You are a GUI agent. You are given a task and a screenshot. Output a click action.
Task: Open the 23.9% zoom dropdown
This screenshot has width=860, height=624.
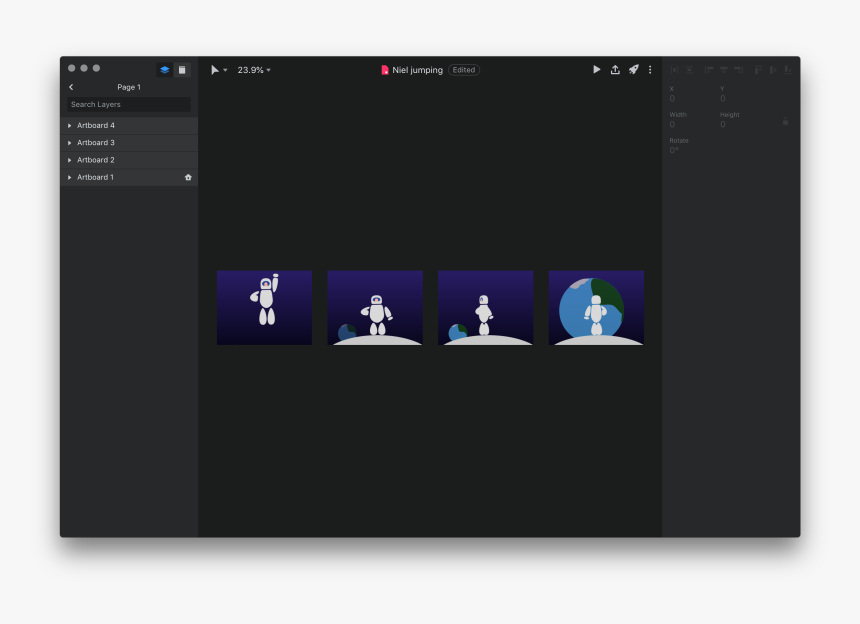coord(254,70)
